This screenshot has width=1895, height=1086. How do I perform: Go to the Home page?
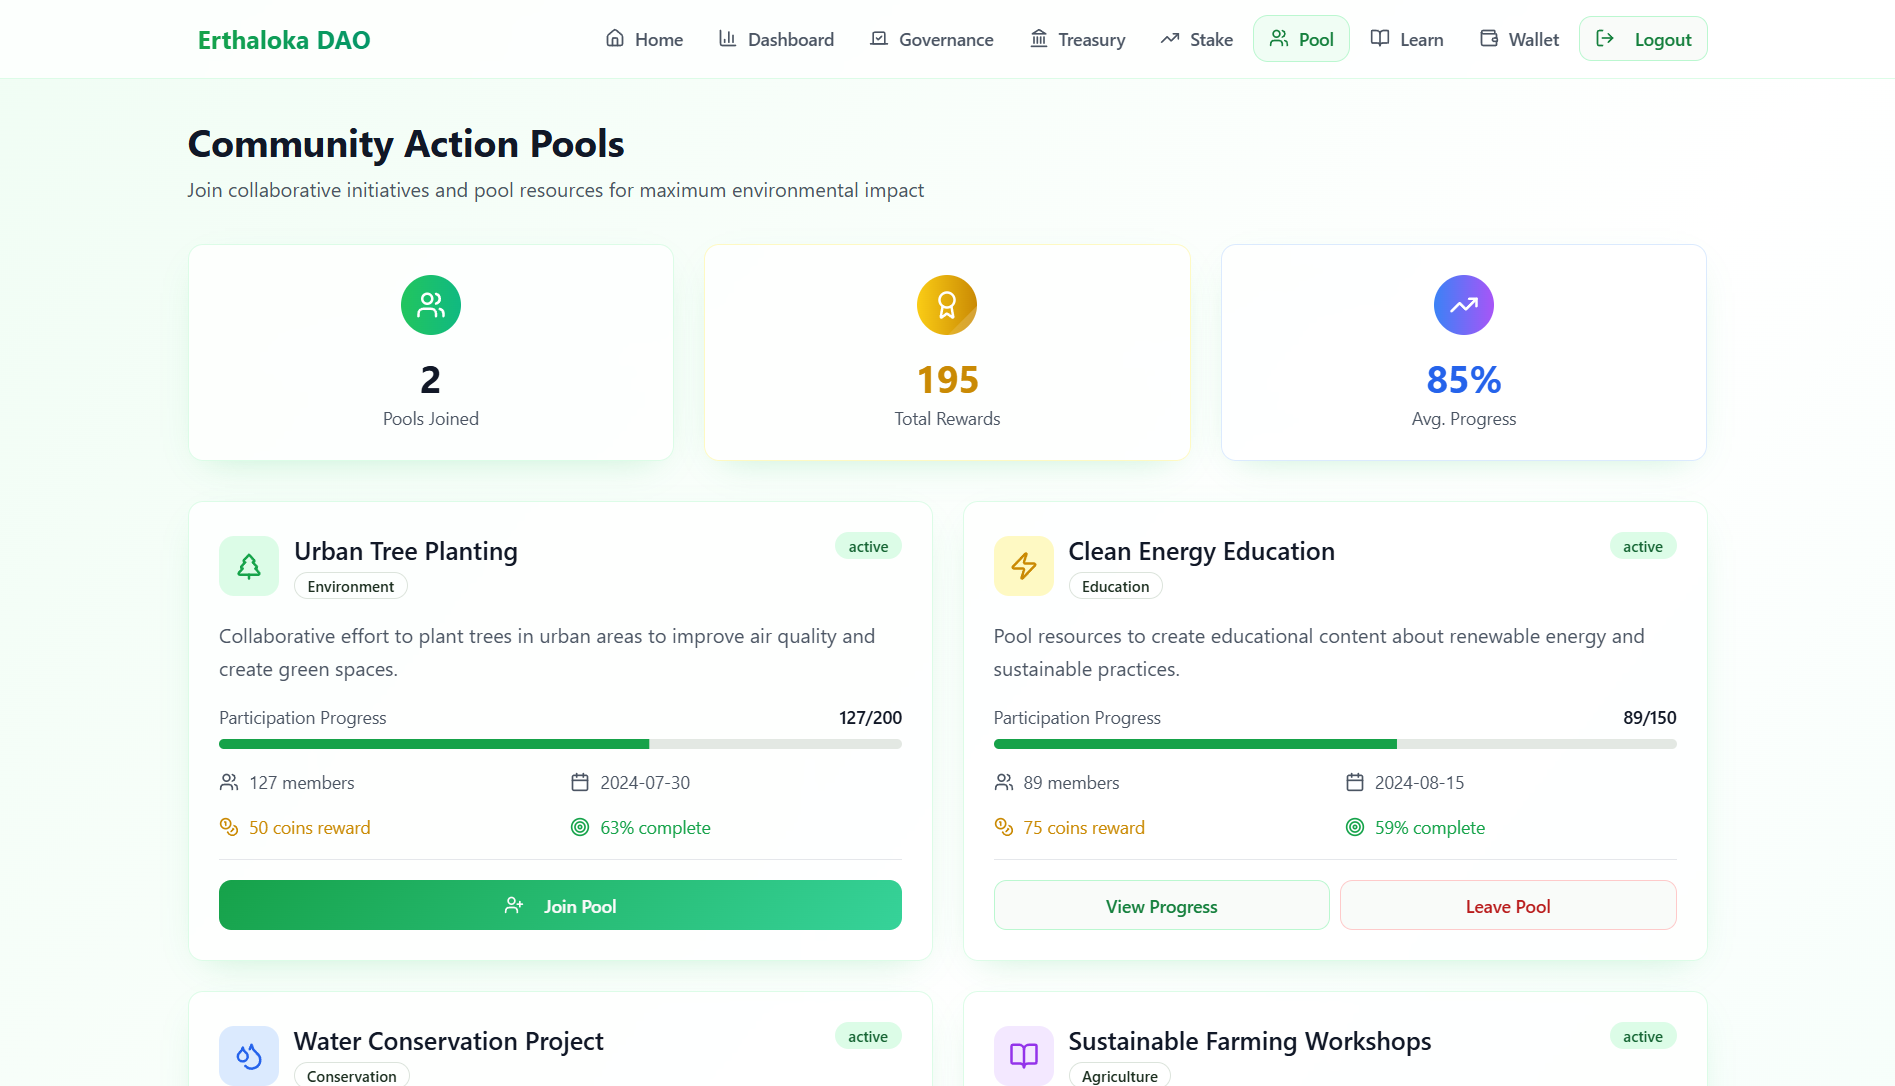(x=644, y=39)
